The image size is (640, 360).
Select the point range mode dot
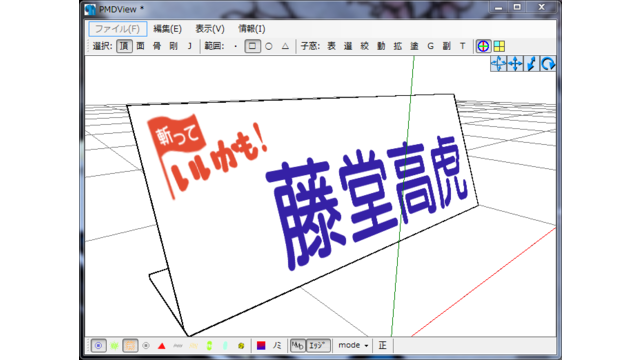tap(236, 46)
